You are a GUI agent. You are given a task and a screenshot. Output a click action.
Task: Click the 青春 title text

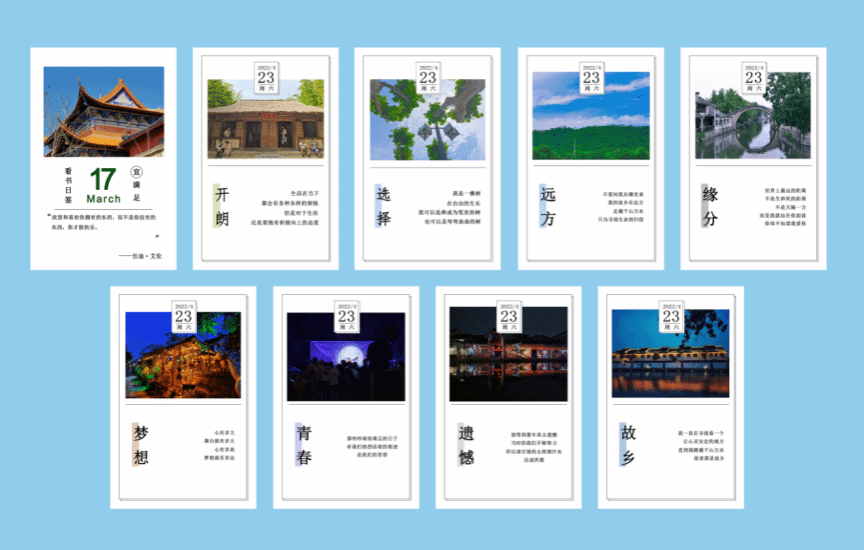(x=304, y=445)
